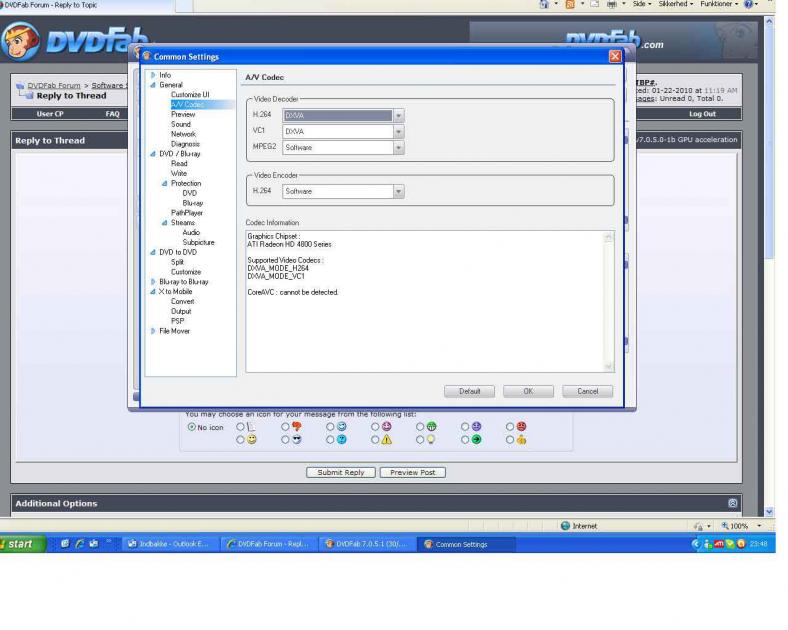788x630 pixels.
Task: Click the Preview Post button
Action: pyautogui.click(x=413, y=472)
